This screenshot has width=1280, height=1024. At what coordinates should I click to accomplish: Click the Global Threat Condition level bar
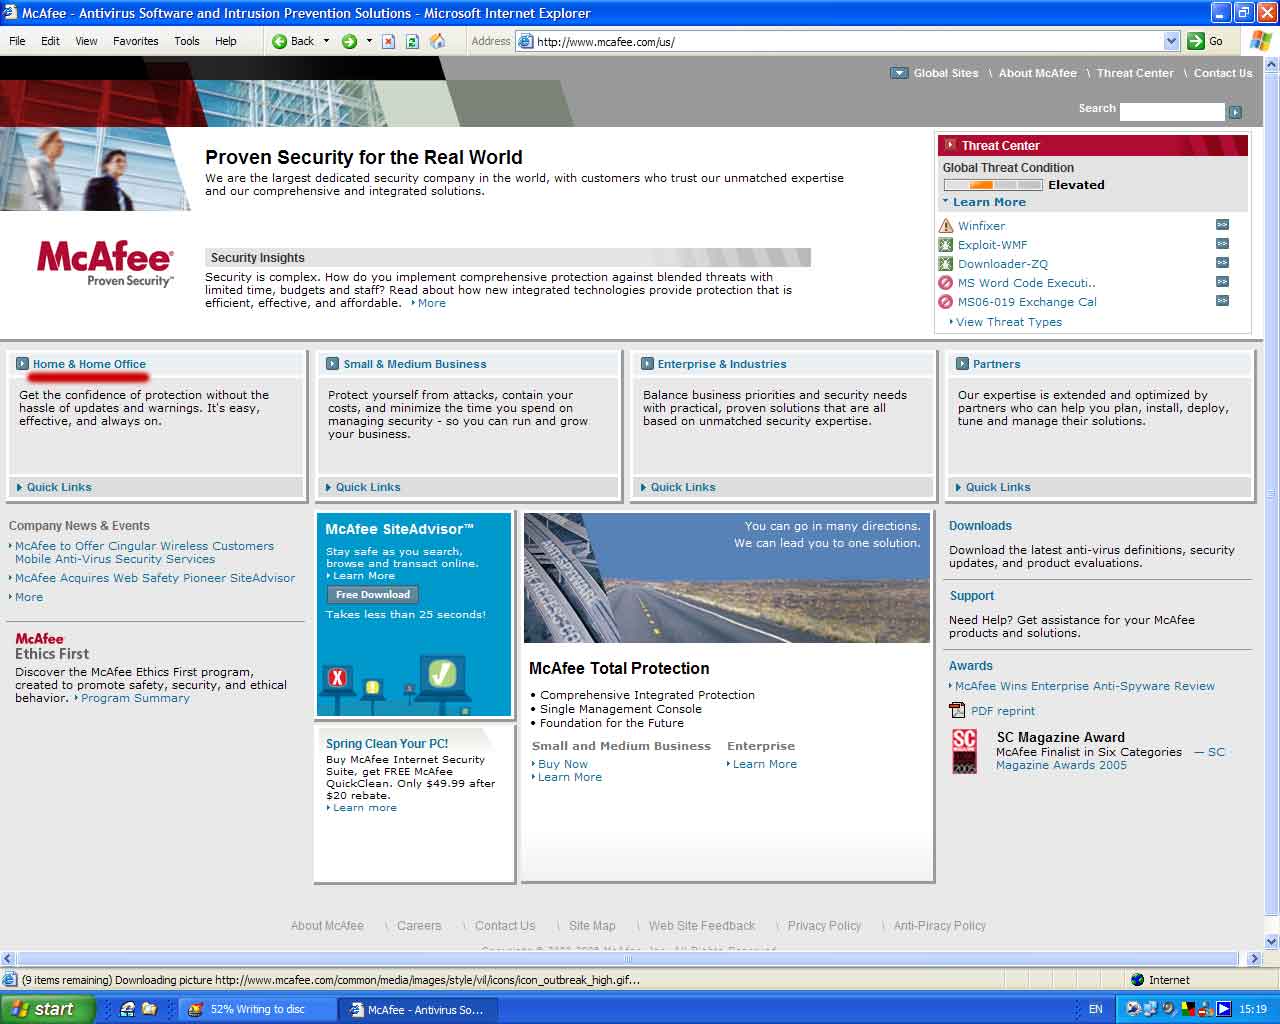coord(992,185)
